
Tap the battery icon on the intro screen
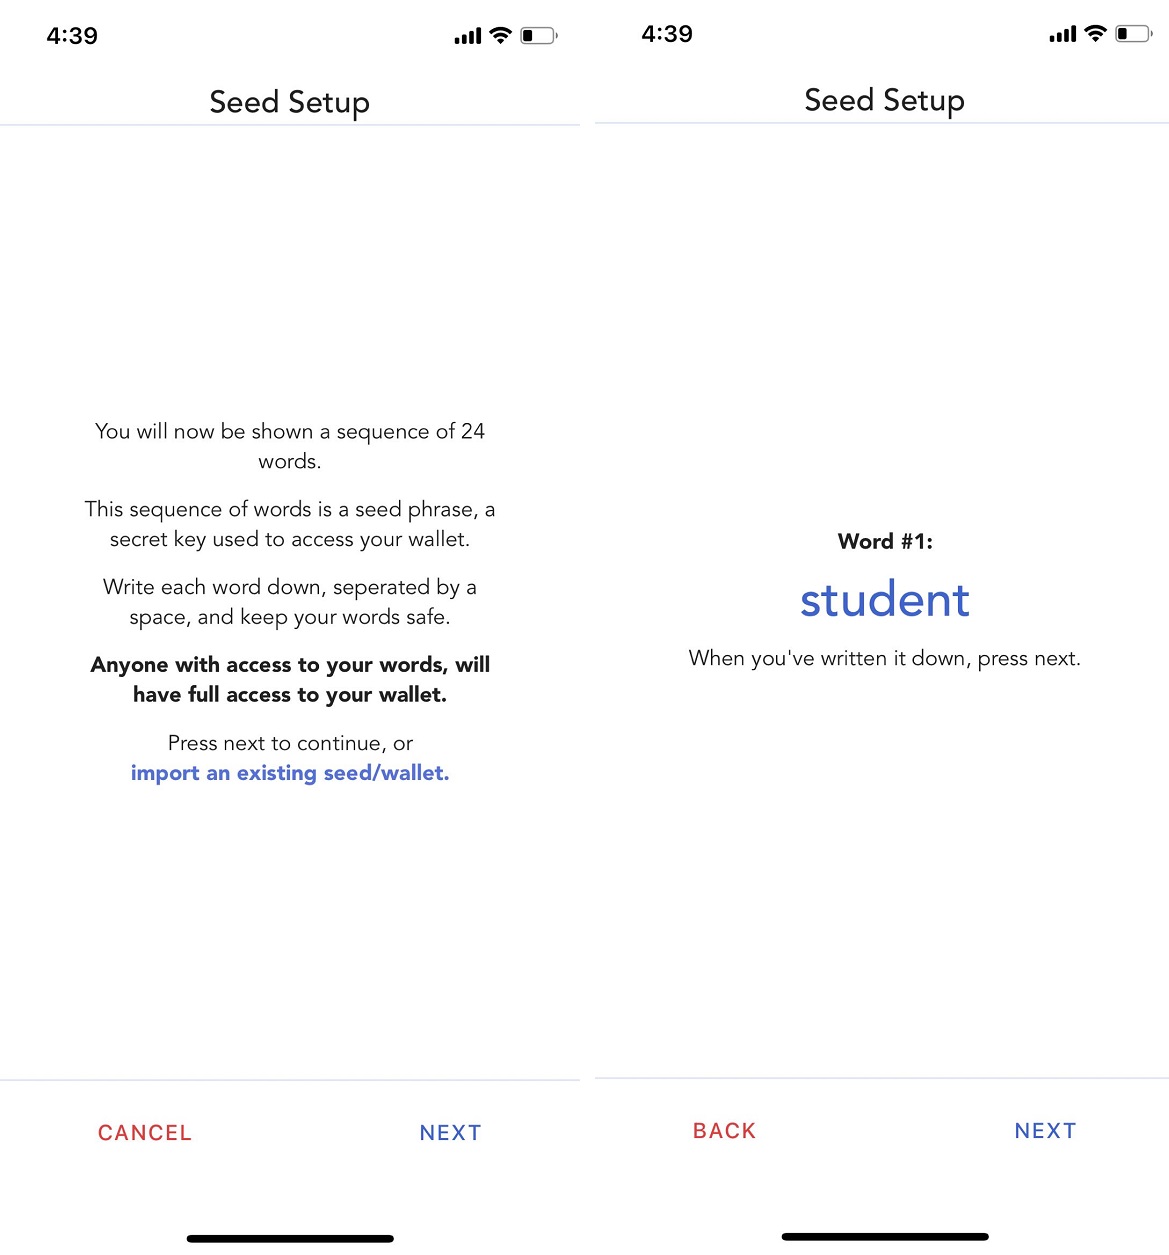538,36
